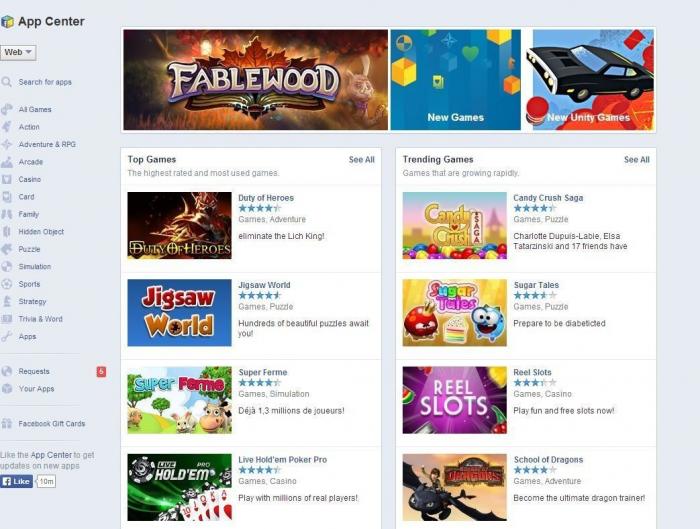This screenshot has width=700, height=529.
Task: Open the Web platform dropdown
Action: click(18, 52)
